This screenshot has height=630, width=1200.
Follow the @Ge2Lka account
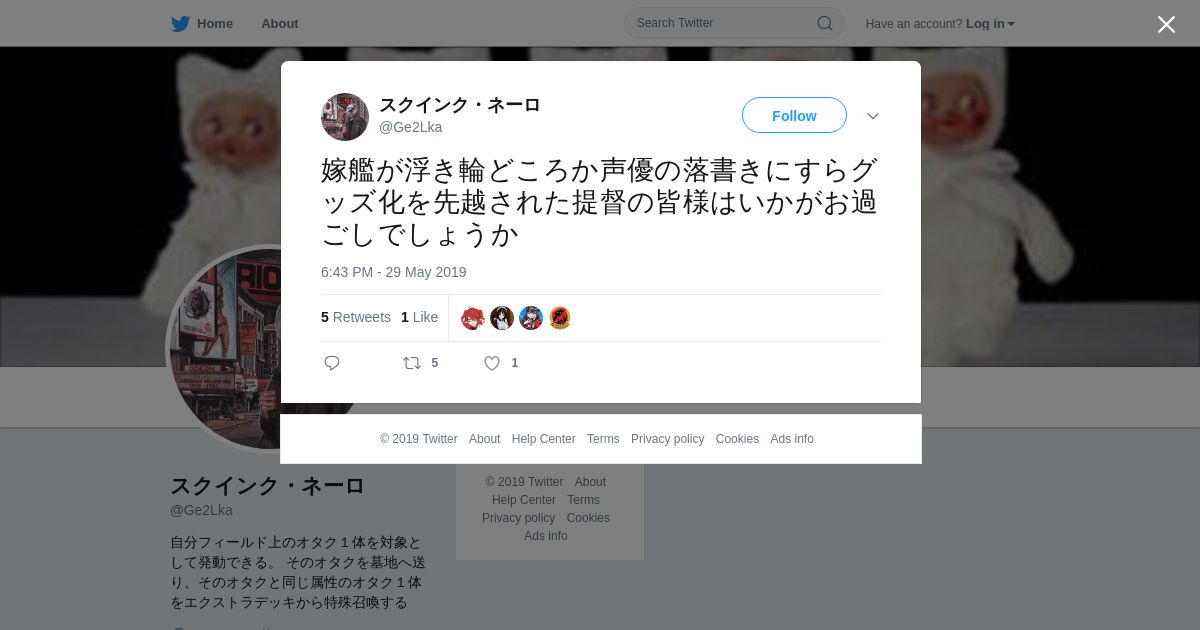794,116
